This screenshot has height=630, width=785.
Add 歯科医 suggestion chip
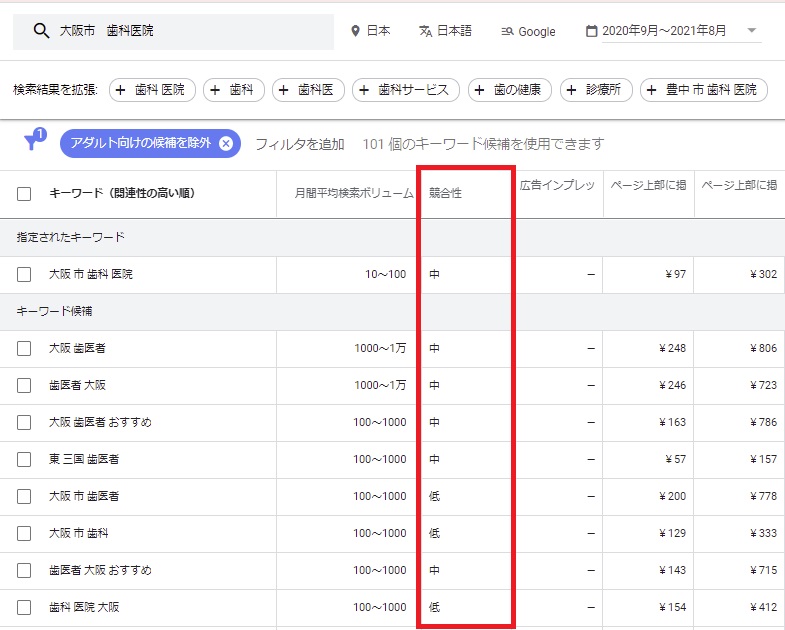pos(308,90)
